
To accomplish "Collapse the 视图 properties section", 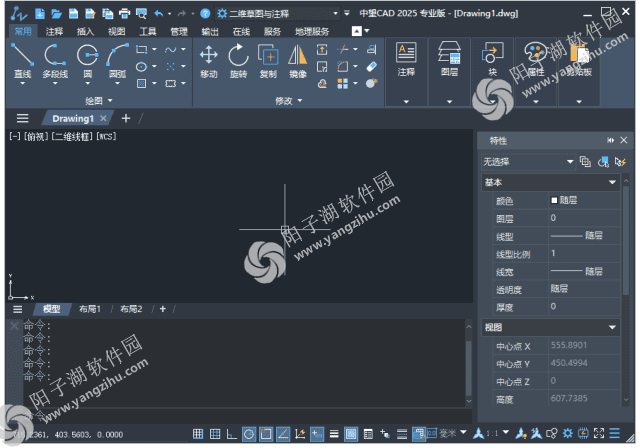I will pyautogui.click(x=612, y=328).
